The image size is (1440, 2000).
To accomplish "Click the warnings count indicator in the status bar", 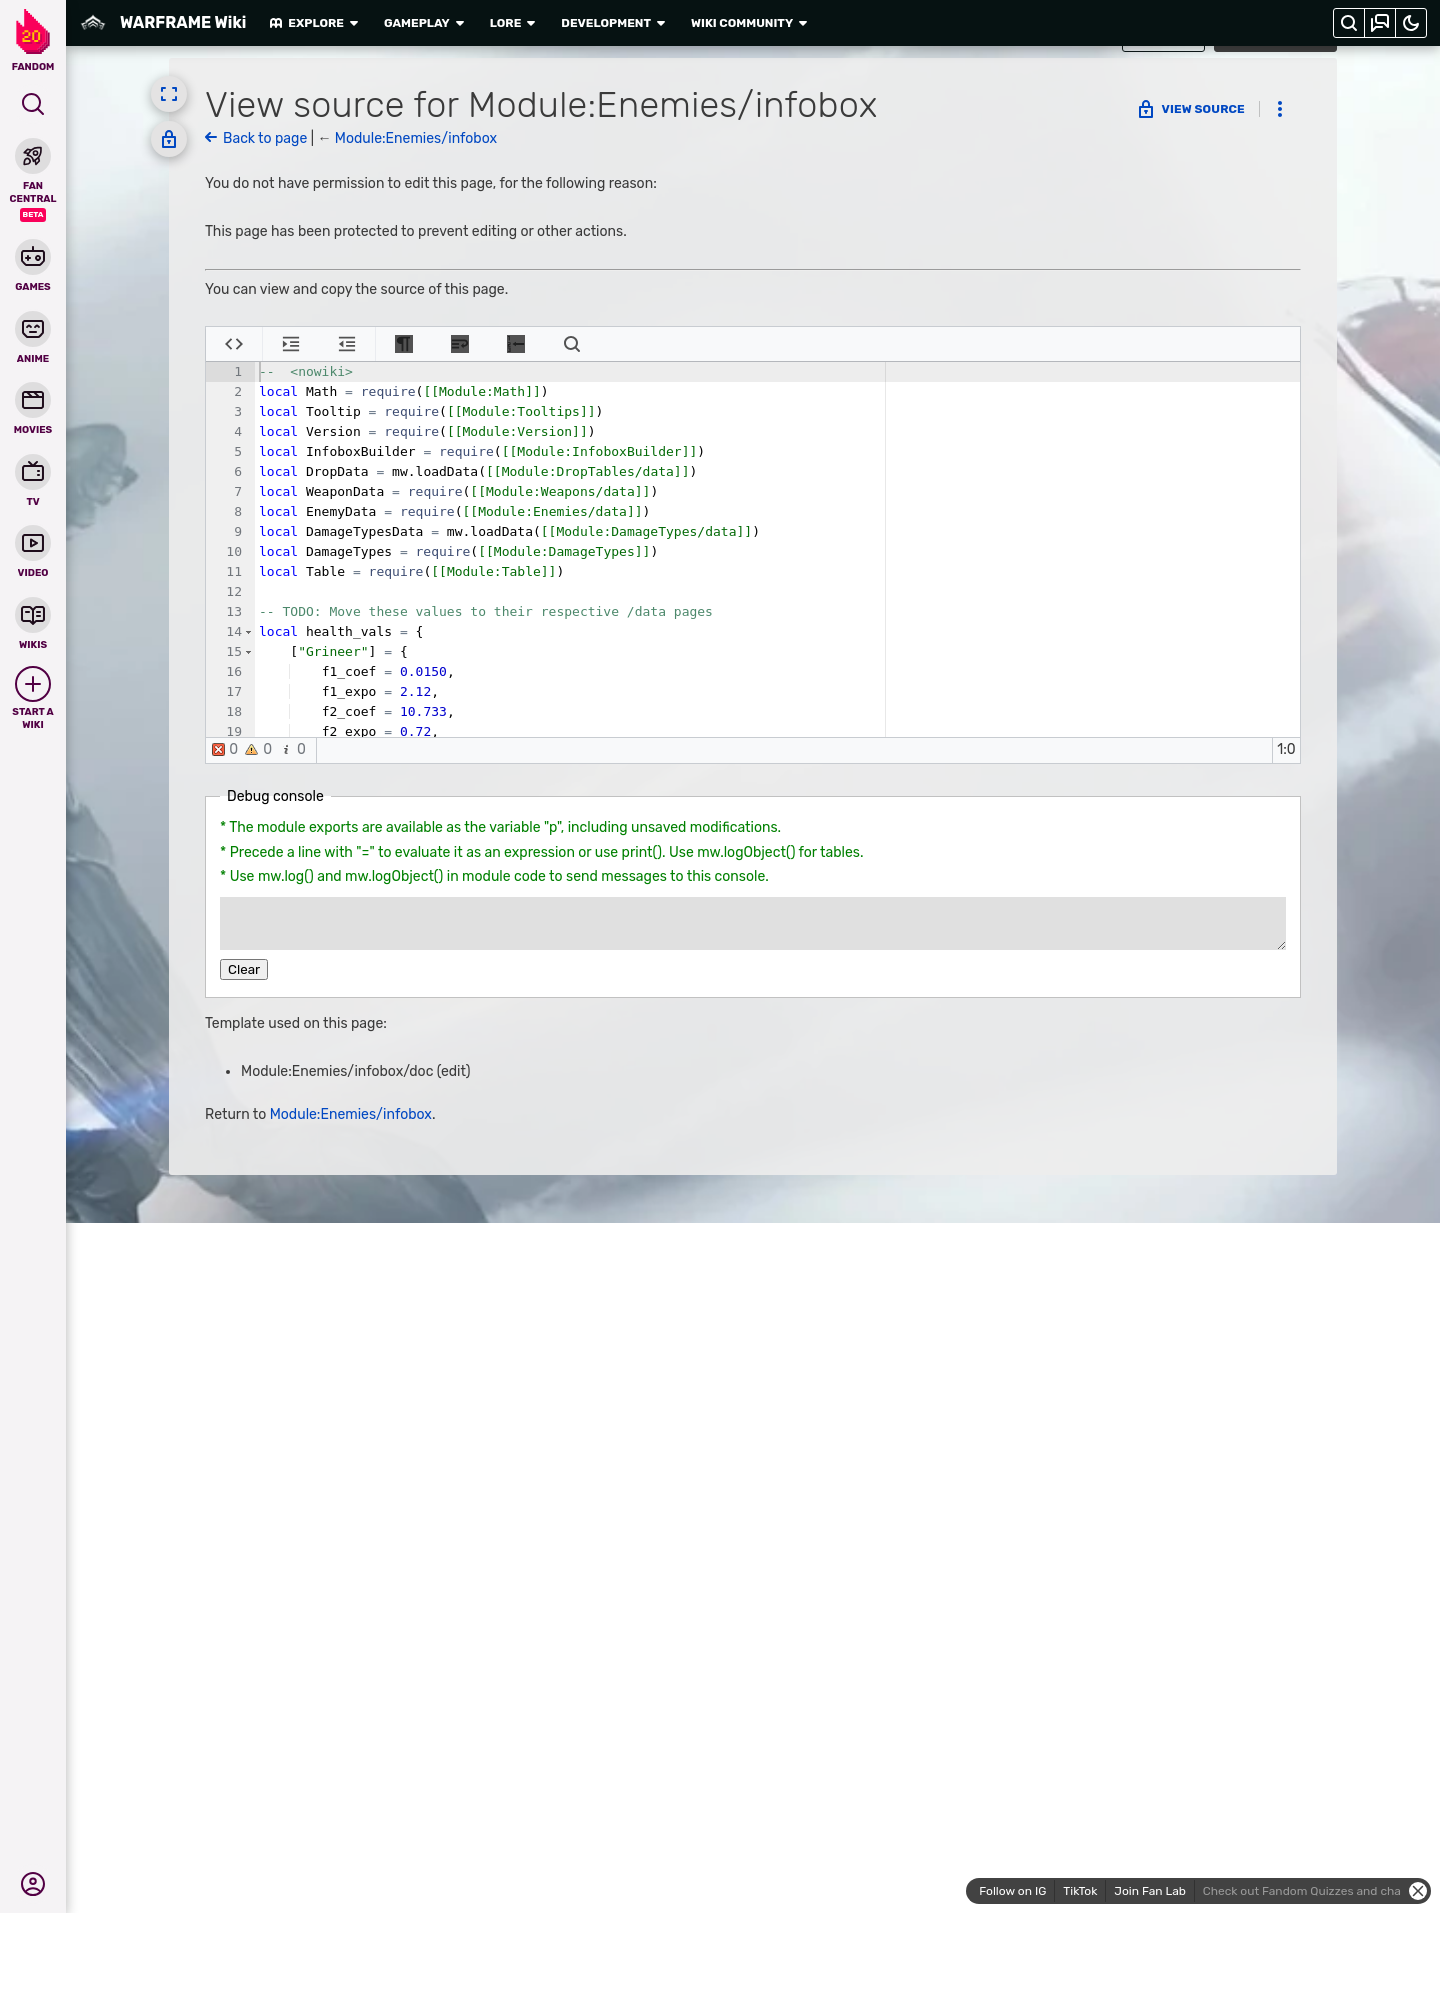I will pos(259,749).
